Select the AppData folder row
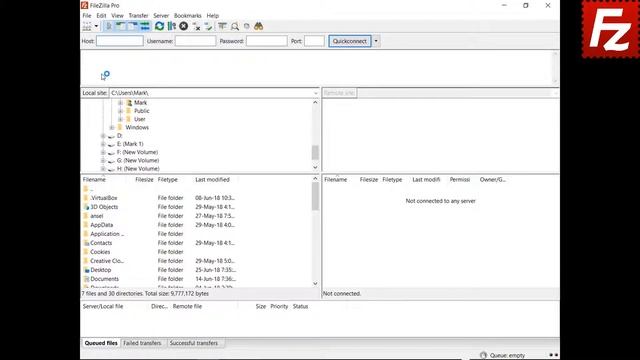Image resolution: width=640 pixels, height=360 pixels. coord(197,225)
